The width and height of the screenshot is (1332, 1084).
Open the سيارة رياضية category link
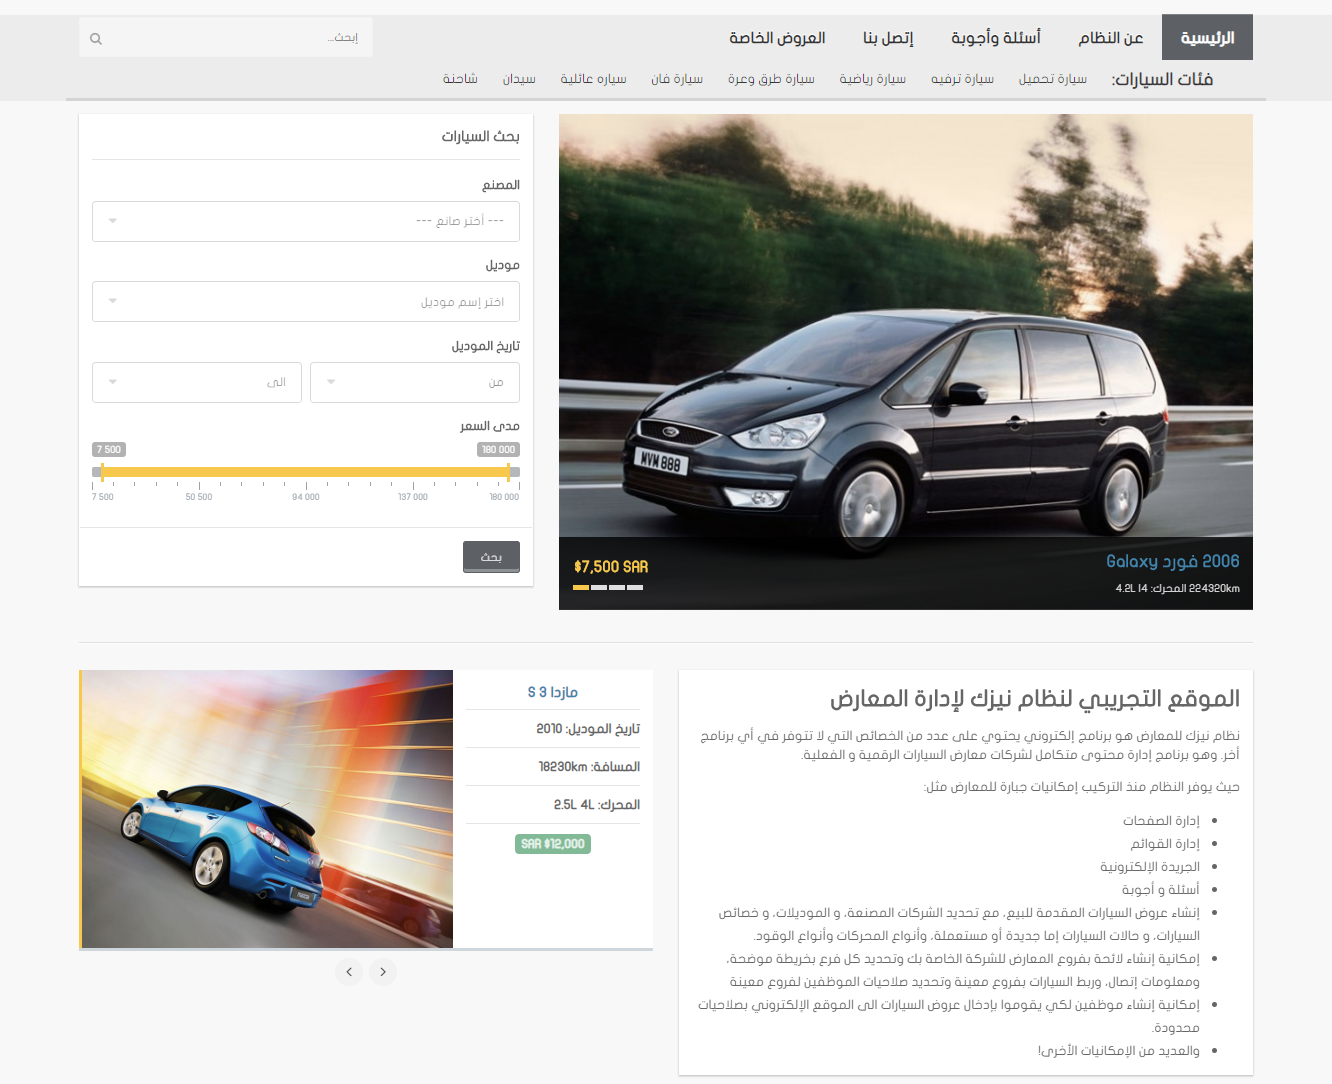[872, 79]
